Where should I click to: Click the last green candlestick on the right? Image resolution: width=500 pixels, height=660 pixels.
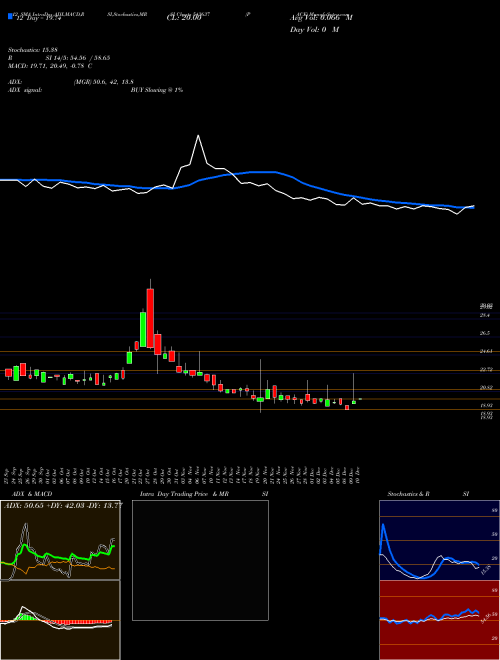click(354, 402)
